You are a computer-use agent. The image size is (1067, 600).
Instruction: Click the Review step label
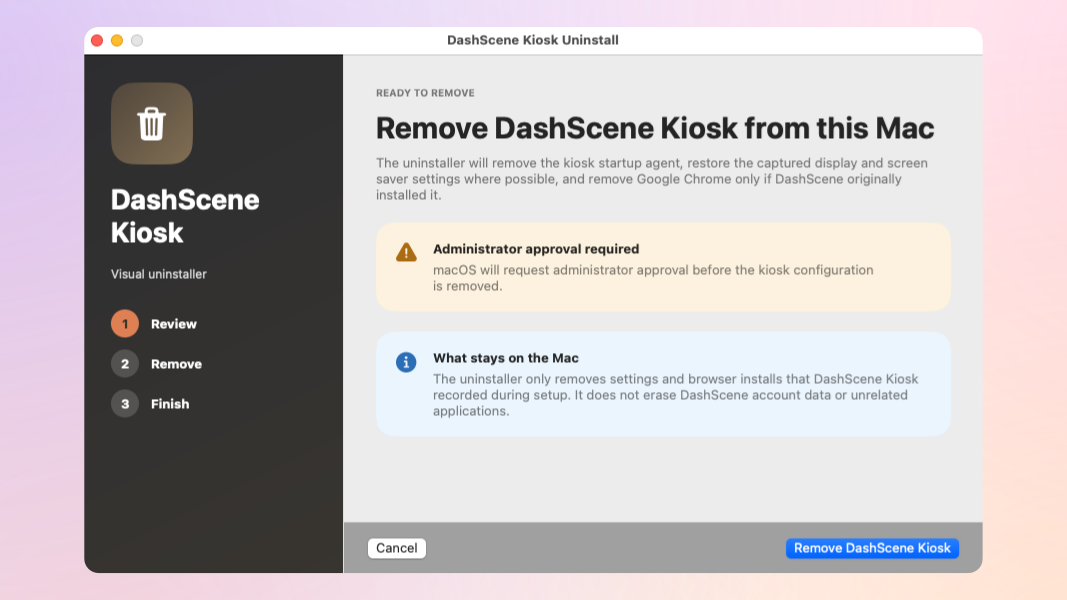pos(174,324)
